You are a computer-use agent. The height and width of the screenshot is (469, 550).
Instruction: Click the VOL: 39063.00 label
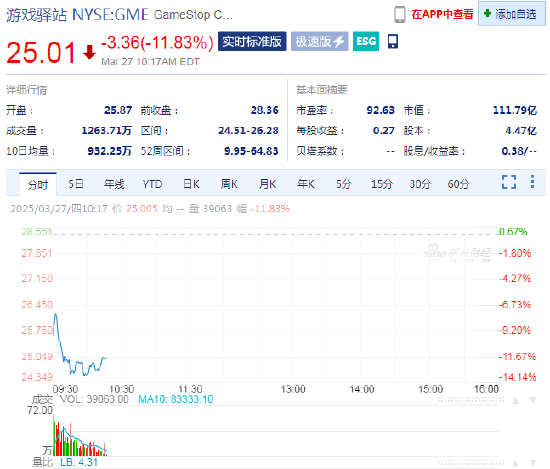pos(94,399)
